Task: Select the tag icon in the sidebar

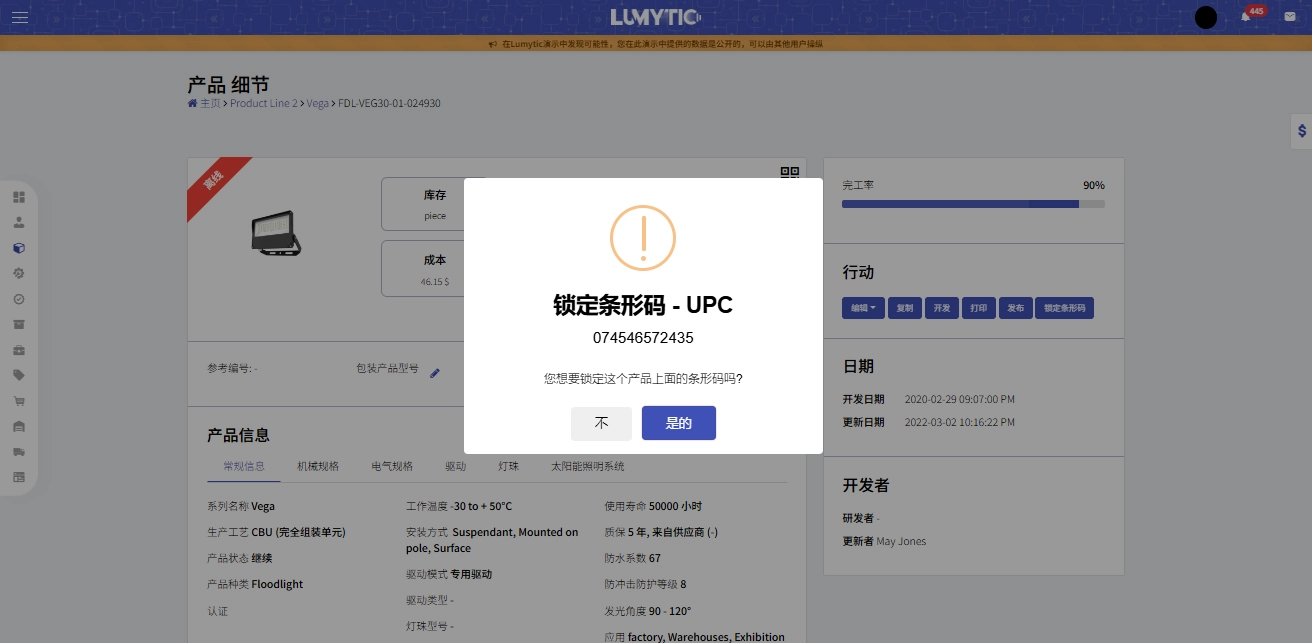Action: tap(20, 375)
